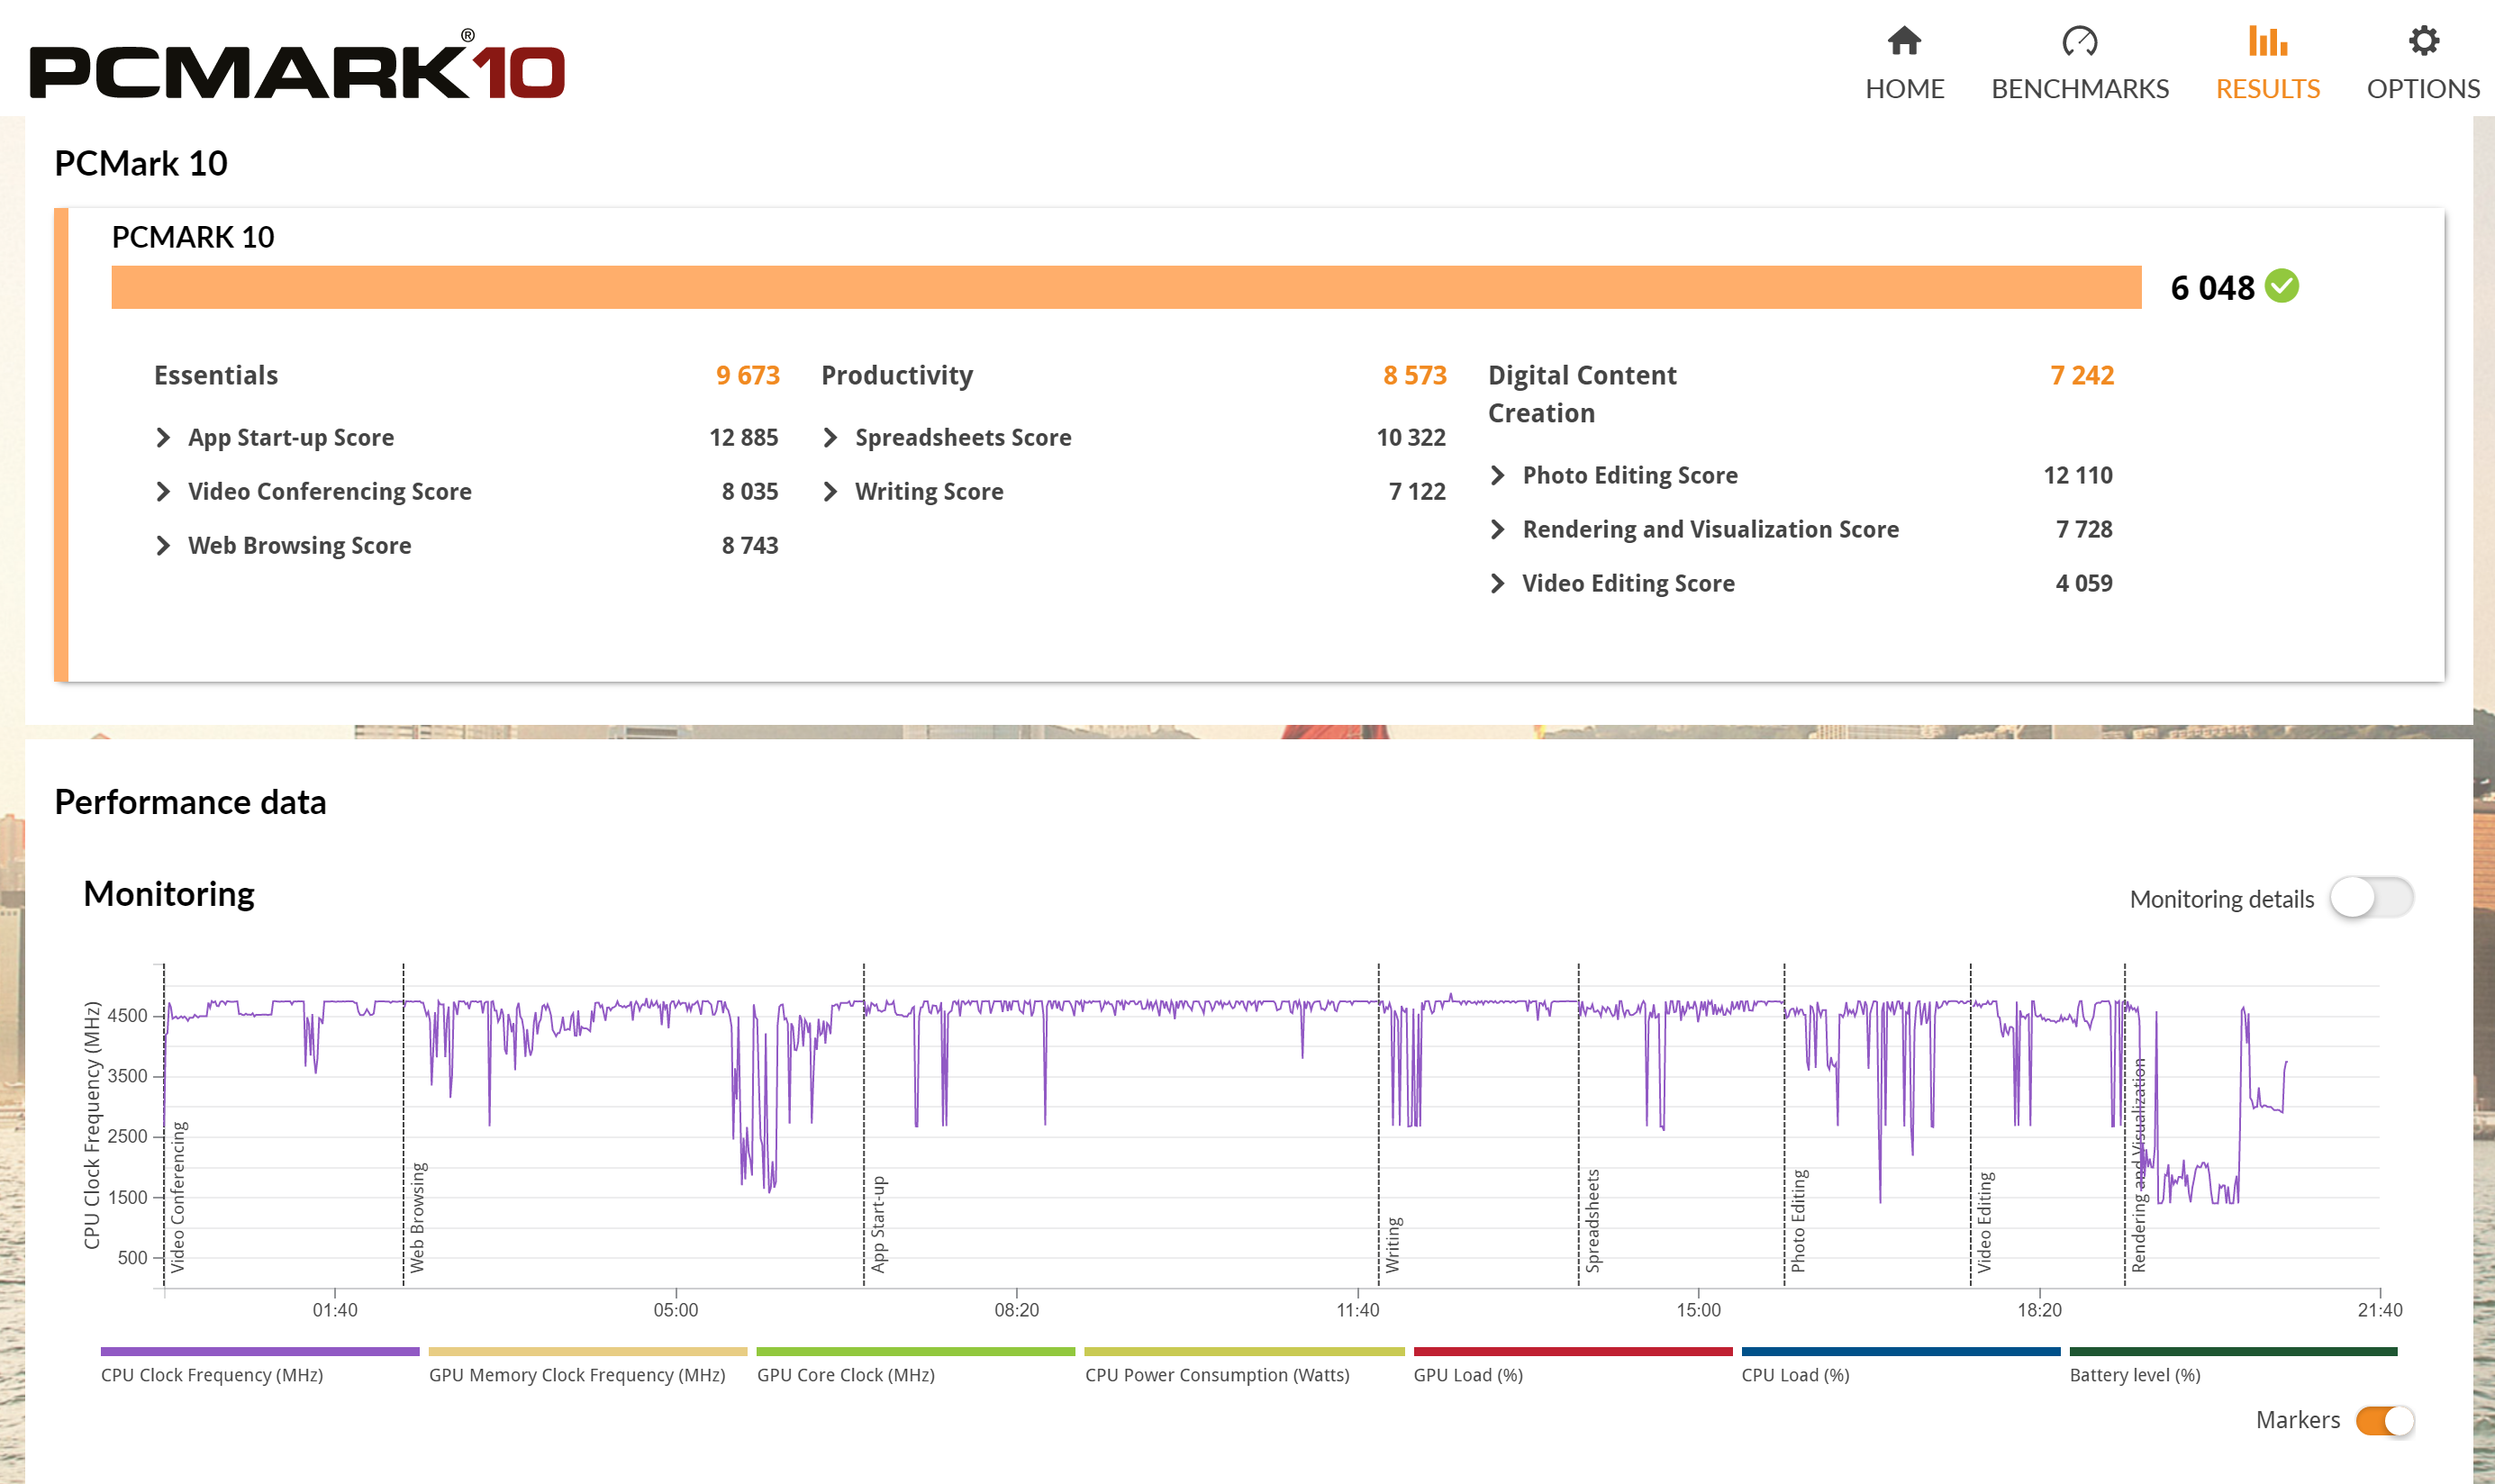The height and width of the screenshot is (1484, 2495).
Task: Click the orange PCMark 10 score bar
Action: (1126, 287)
